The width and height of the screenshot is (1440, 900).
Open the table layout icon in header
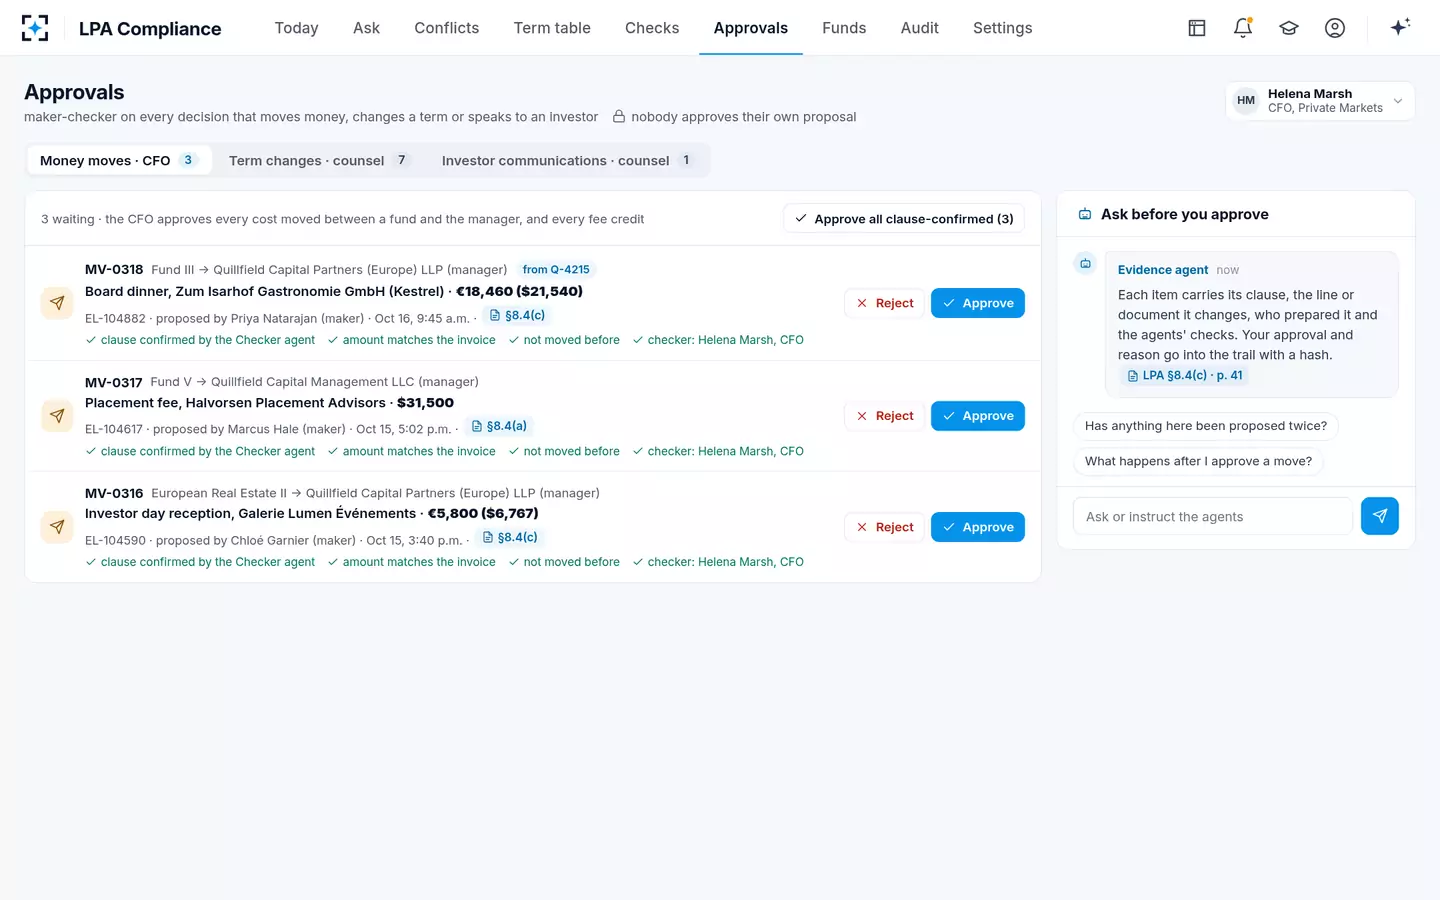pyautogui.click(x=1197, y=28)
